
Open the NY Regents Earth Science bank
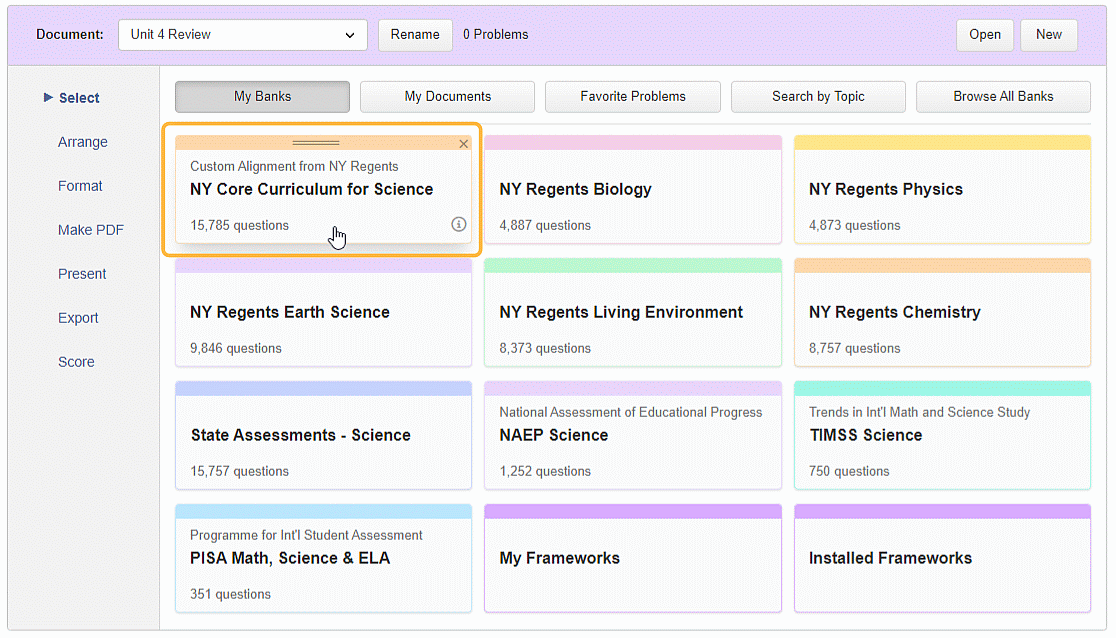(323, 313)
